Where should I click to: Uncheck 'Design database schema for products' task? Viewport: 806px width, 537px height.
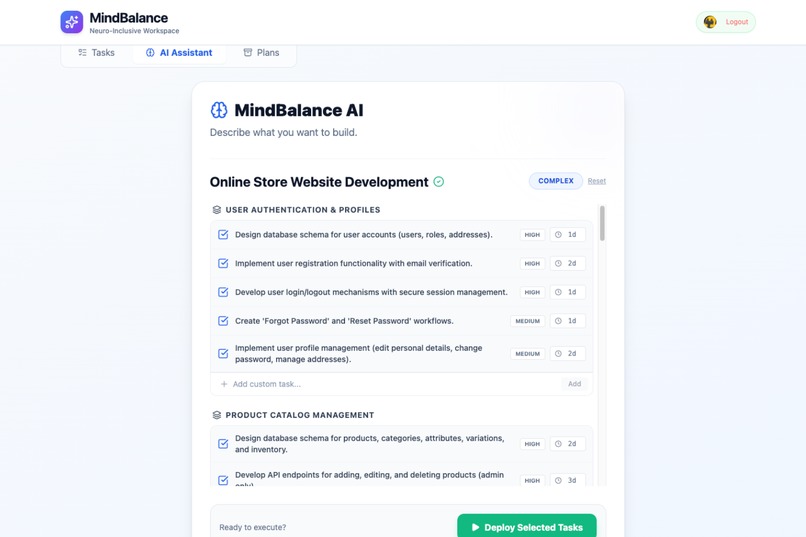coord(223,444)
